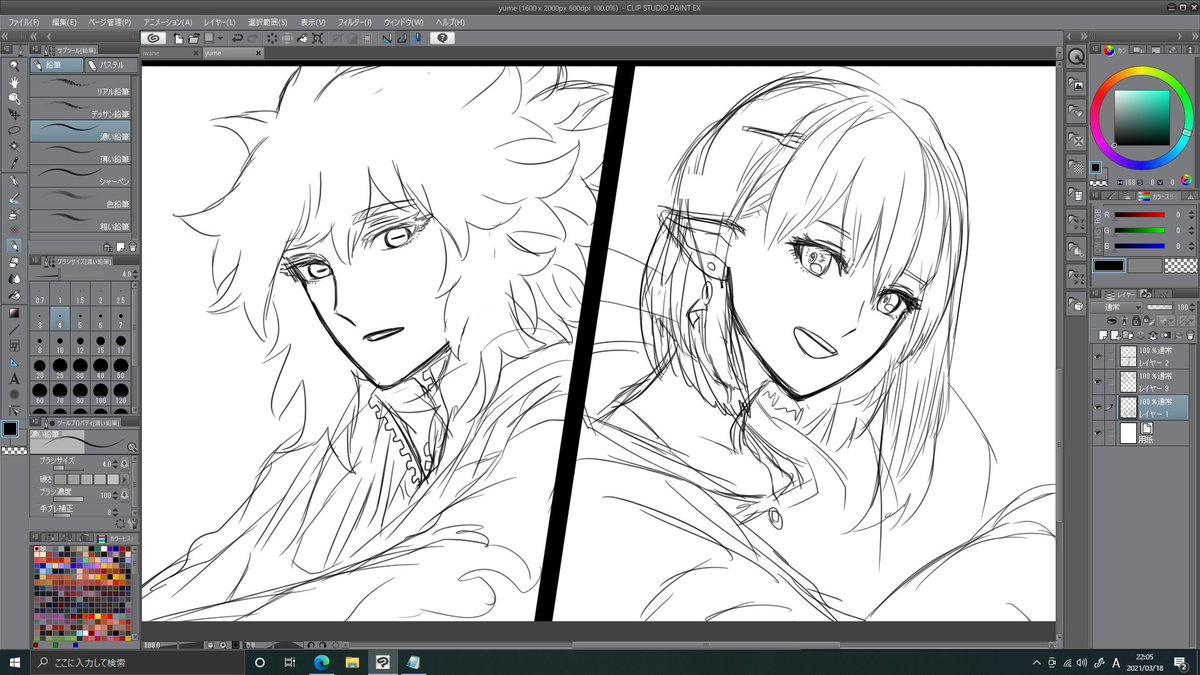Screen dimensions: 1200x675
Task: Open the CLIP STUDIO launcher icon
Action: point(153,38)
